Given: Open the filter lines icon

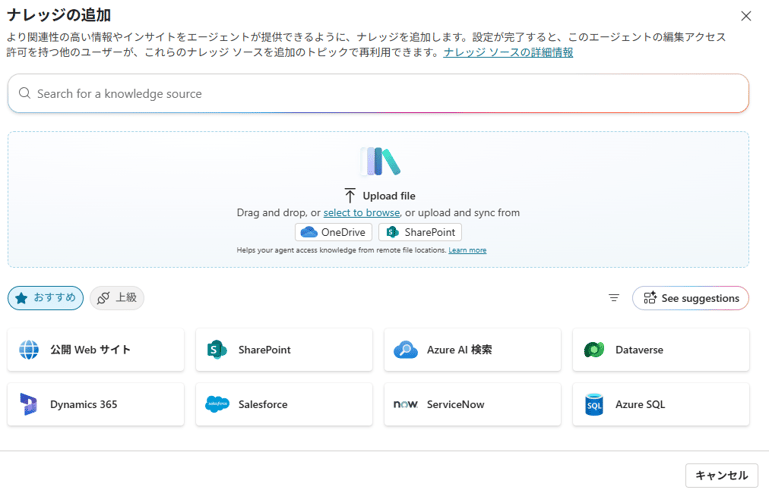Looking at the screenshot, I should point(614,298).
